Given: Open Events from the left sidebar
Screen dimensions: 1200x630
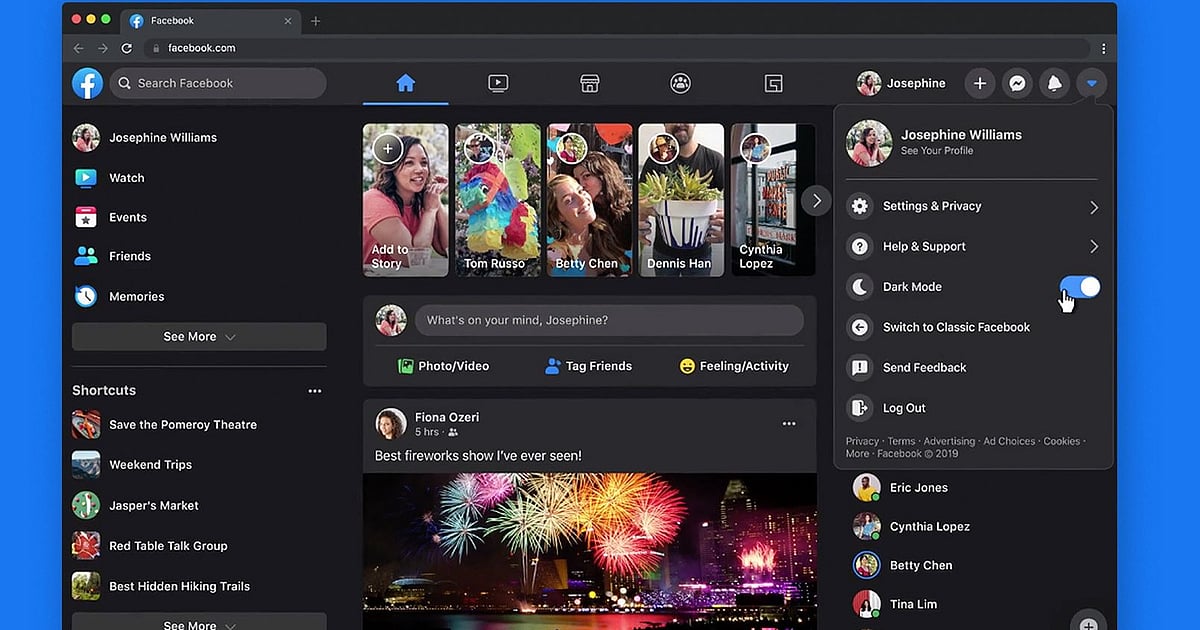Looking at the screenshot, I should point(127,217).
